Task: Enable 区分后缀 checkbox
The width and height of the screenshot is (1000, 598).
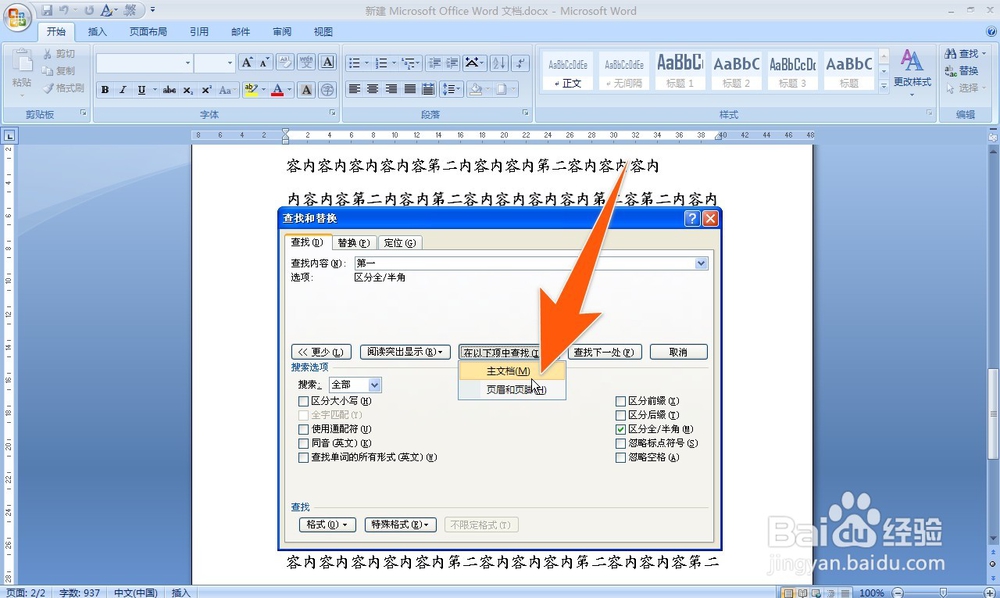Action: [x=621, y=416]
